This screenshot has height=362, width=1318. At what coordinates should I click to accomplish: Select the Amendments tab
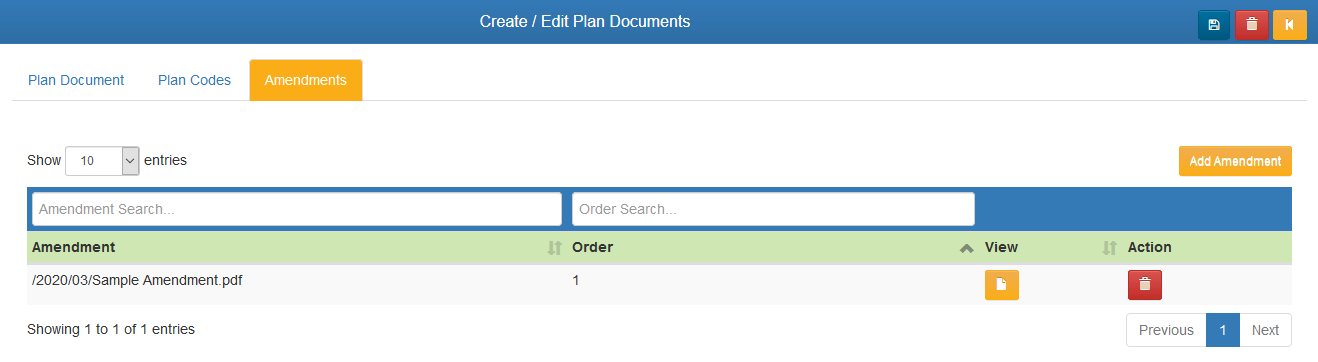click(x=306, y=80)
